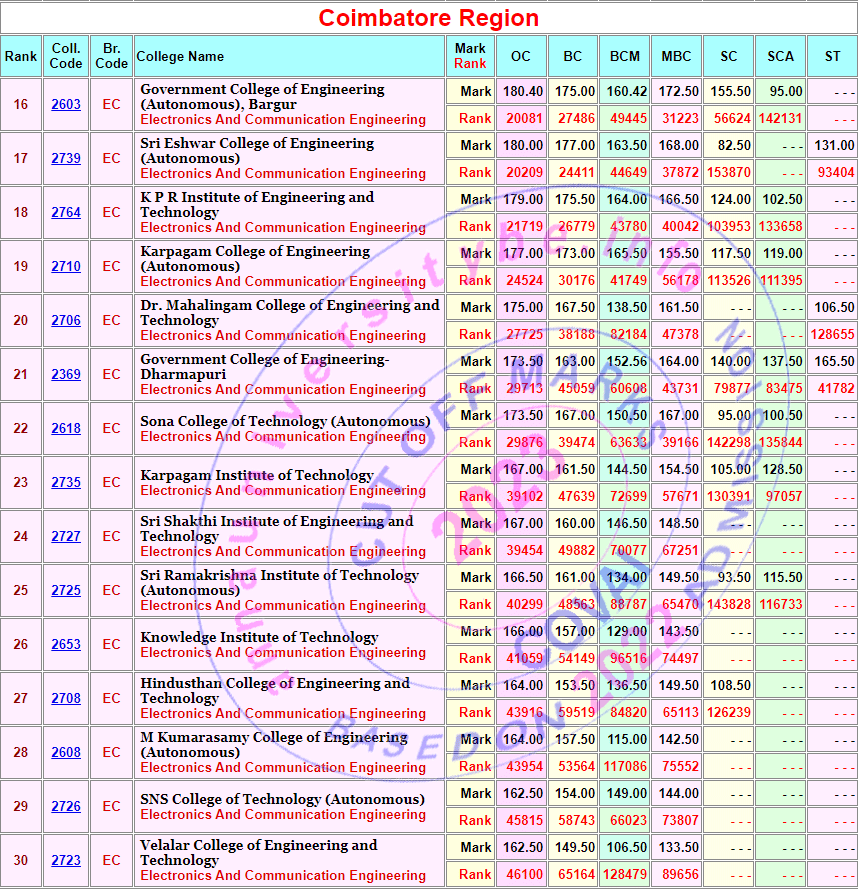Click the 2653 code link
859x889 pixels.
pos(66,645)
